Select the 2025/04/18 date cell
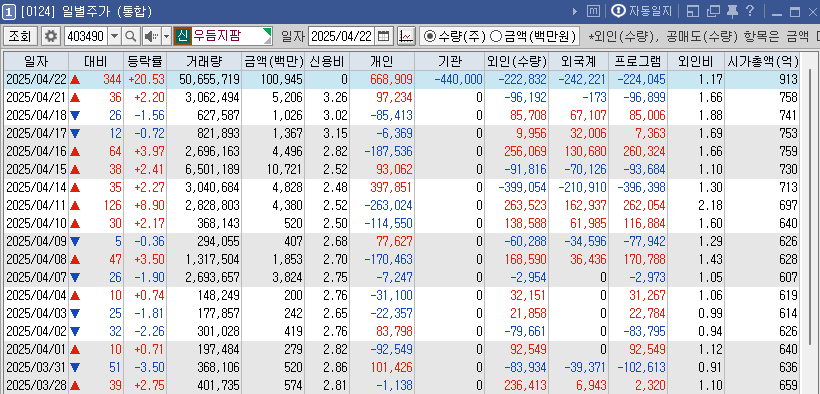Screen dimensions: 820x394 pos(37,115)
